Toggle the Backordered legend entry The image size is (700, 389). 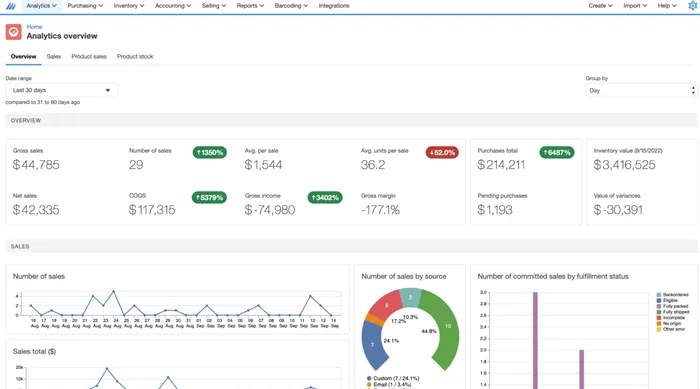(672, 295)
